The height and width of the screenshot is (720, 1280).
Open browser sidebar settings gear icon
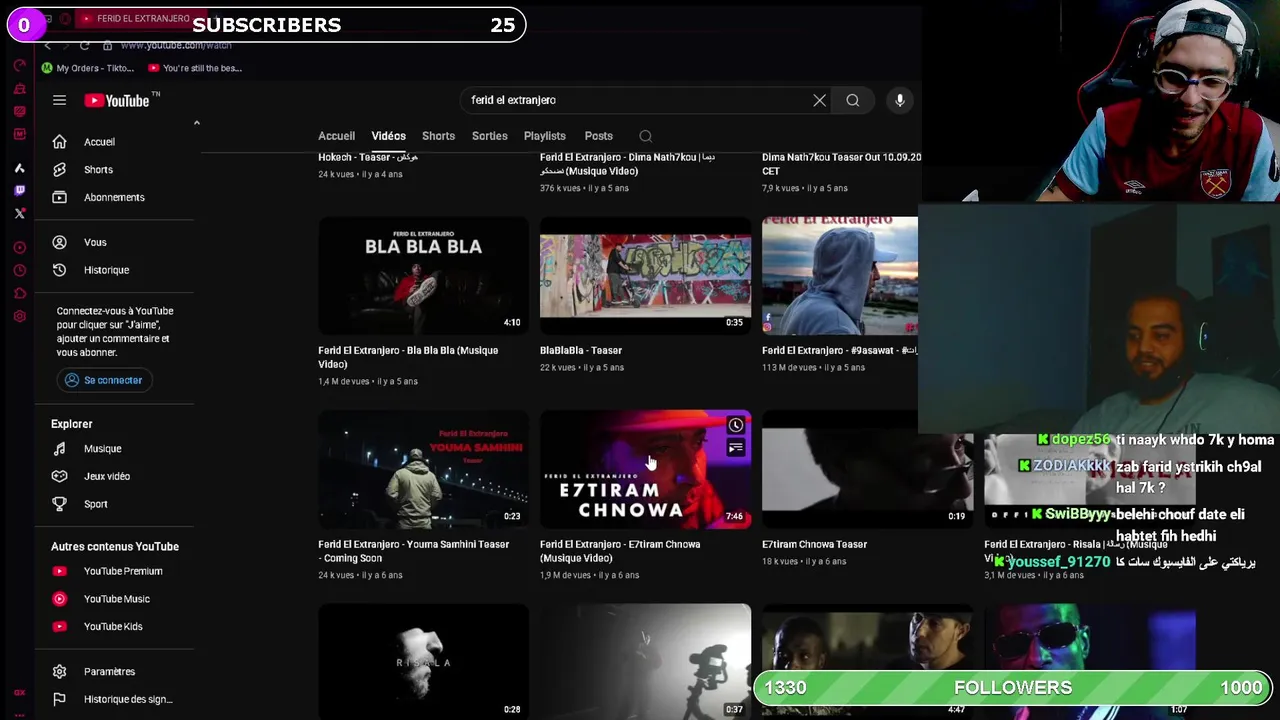pyautogui.click(x=20, y=316)
